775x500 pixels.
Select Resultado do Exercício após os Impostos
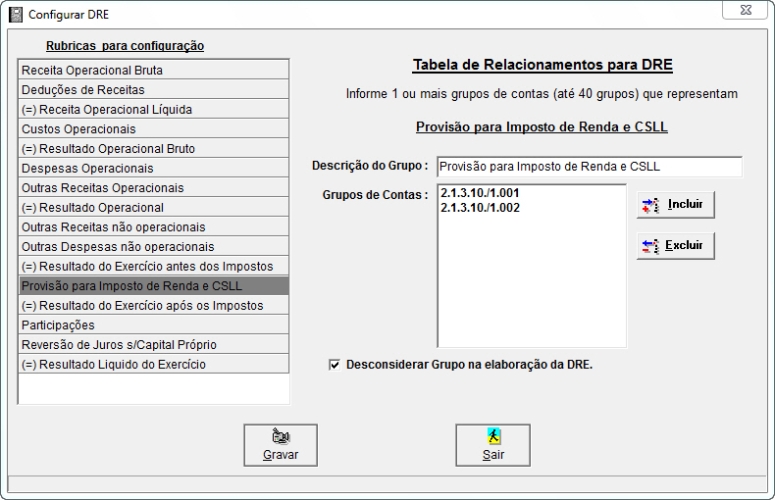[x=153, y=305]
